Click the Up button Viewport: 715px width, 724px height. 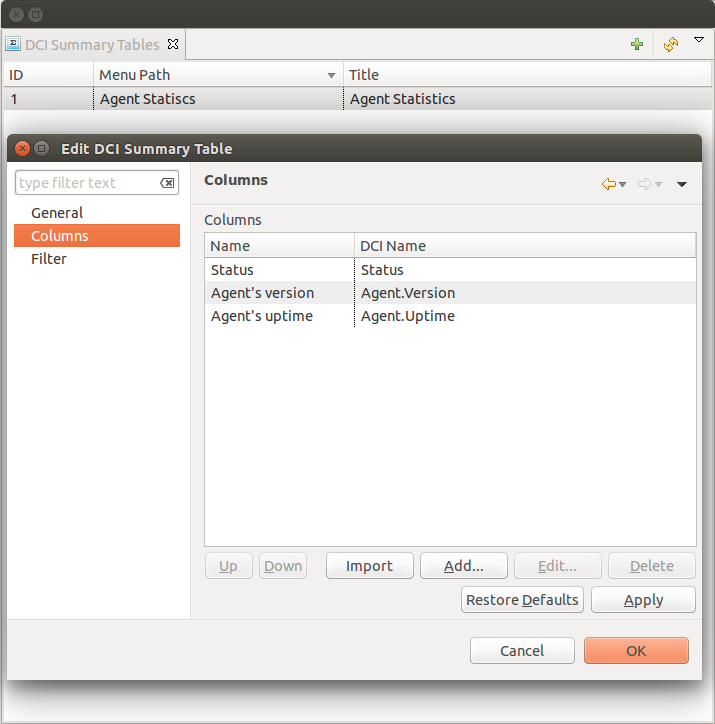(228, 566)
